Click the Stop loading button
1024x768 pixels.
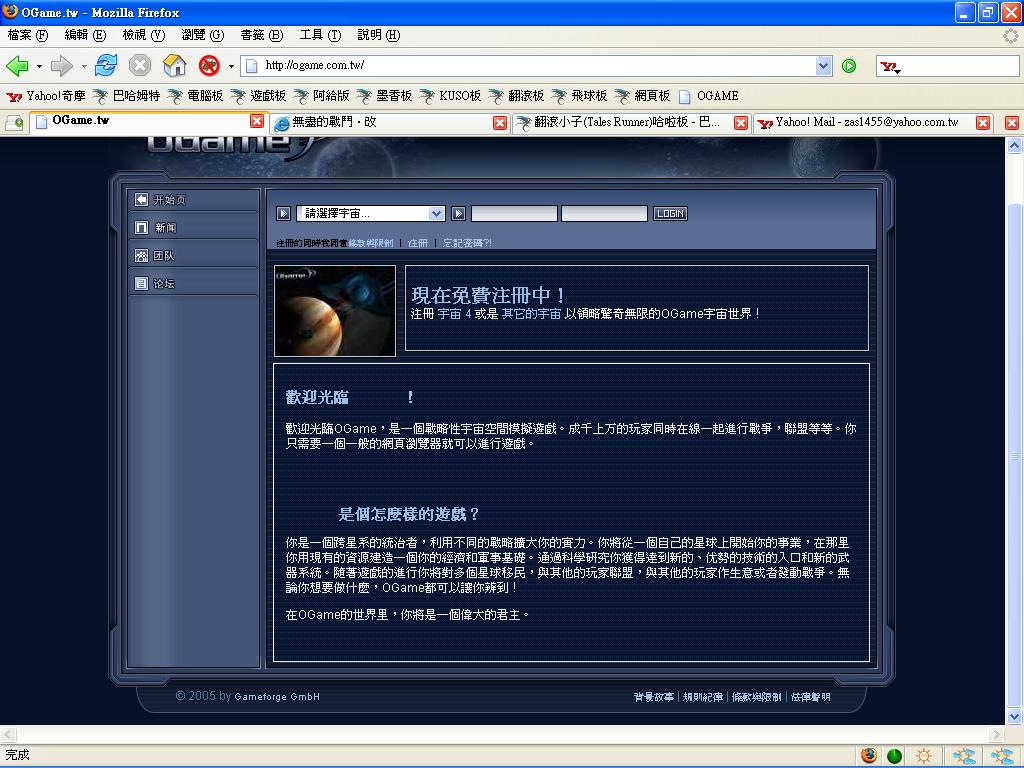(x=140, y=65)
